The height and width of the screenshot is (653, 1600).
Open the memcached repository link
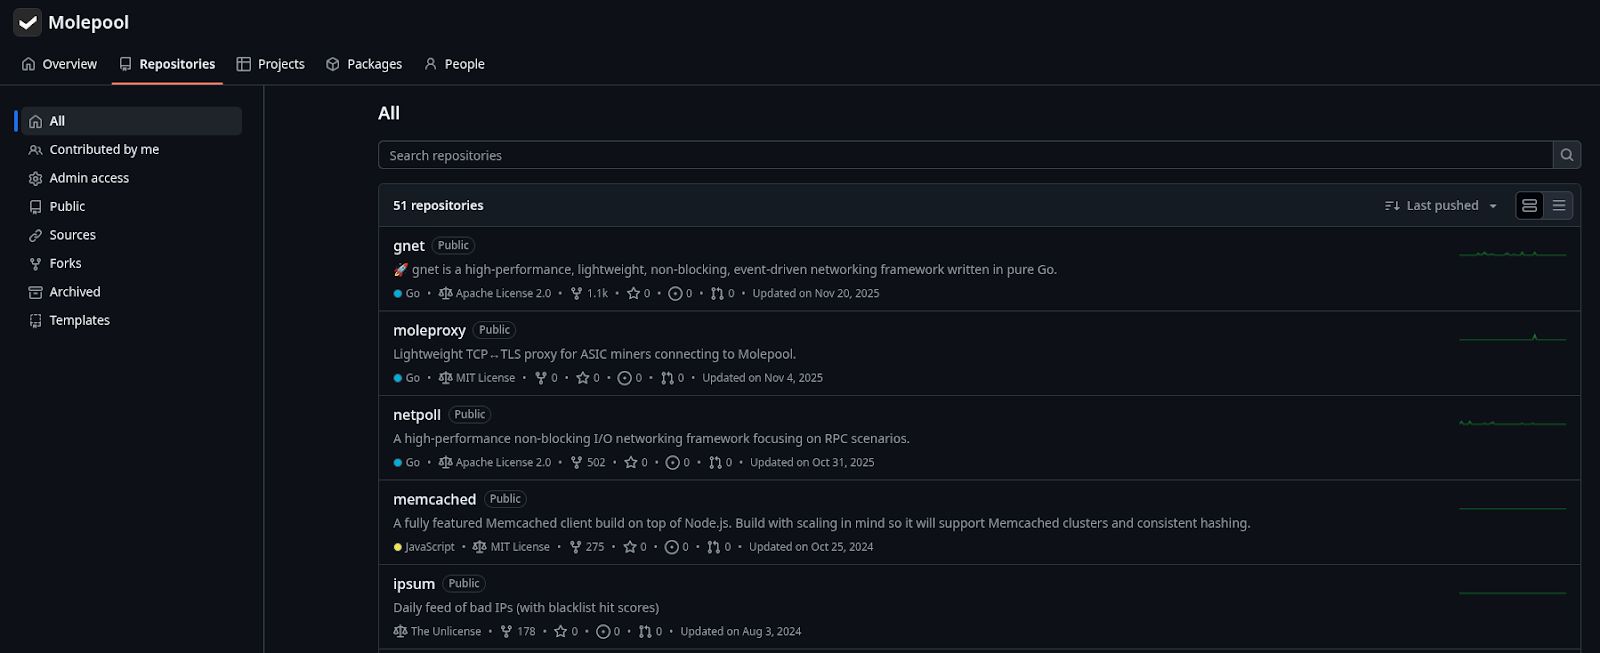tap(434, 499)
